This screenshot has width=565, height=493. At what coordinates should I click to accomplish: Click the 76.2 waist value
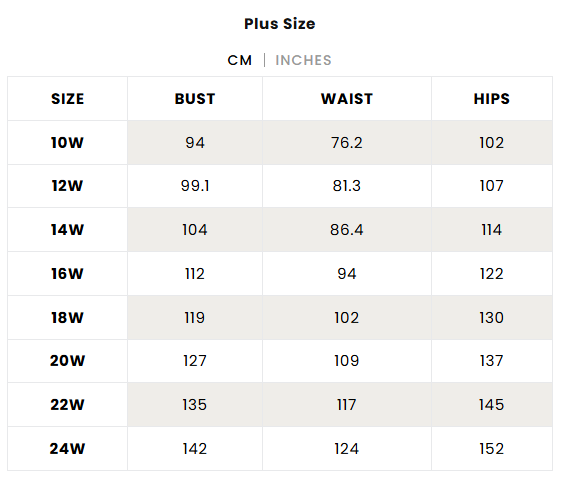[x=347, y=143]
